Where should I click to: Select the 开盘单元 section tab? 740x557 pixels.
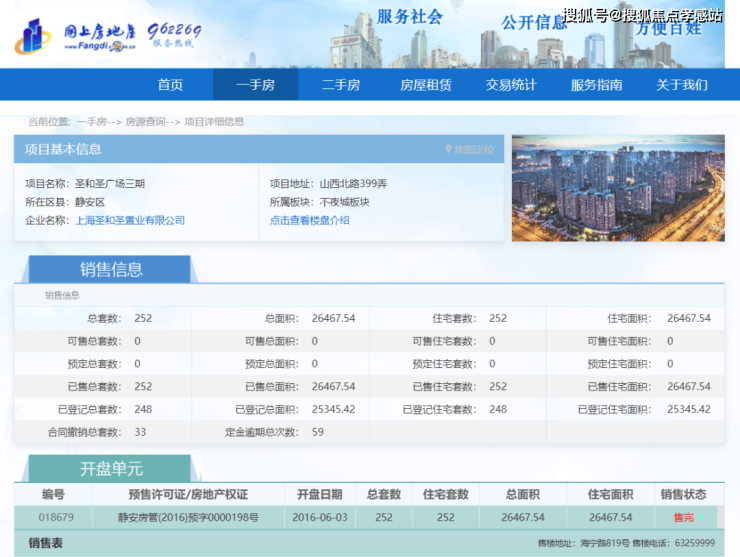[x=110, y=468]
